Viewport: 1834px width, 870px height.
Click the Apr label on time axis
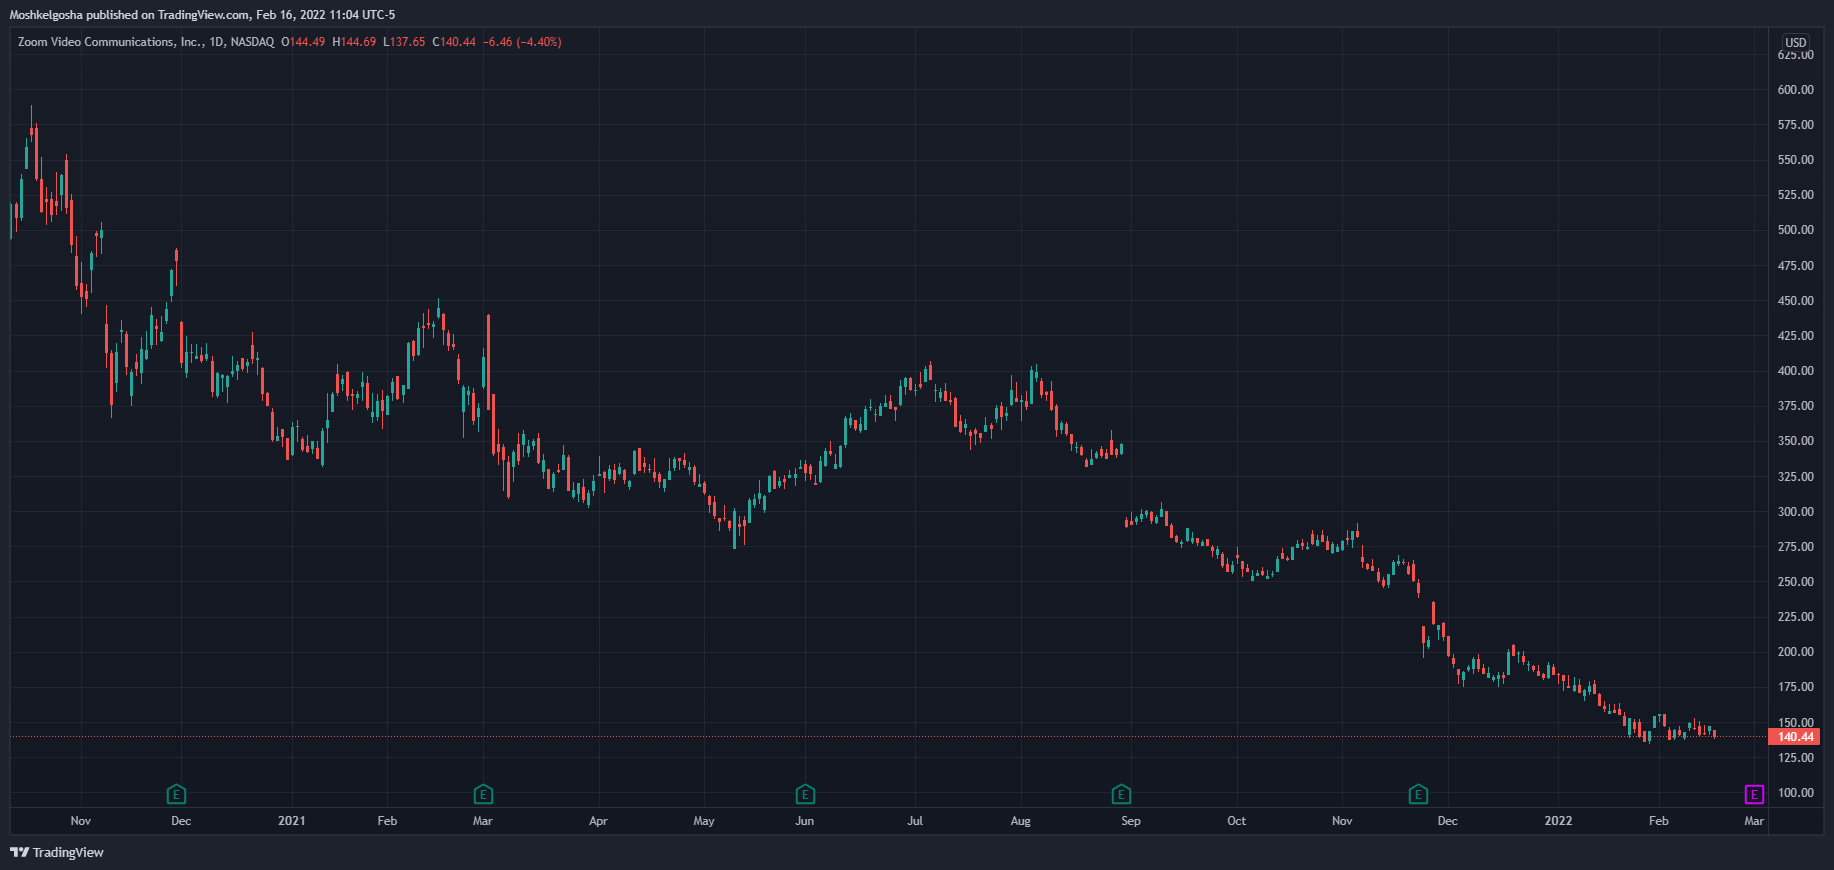tap(598, 821)
